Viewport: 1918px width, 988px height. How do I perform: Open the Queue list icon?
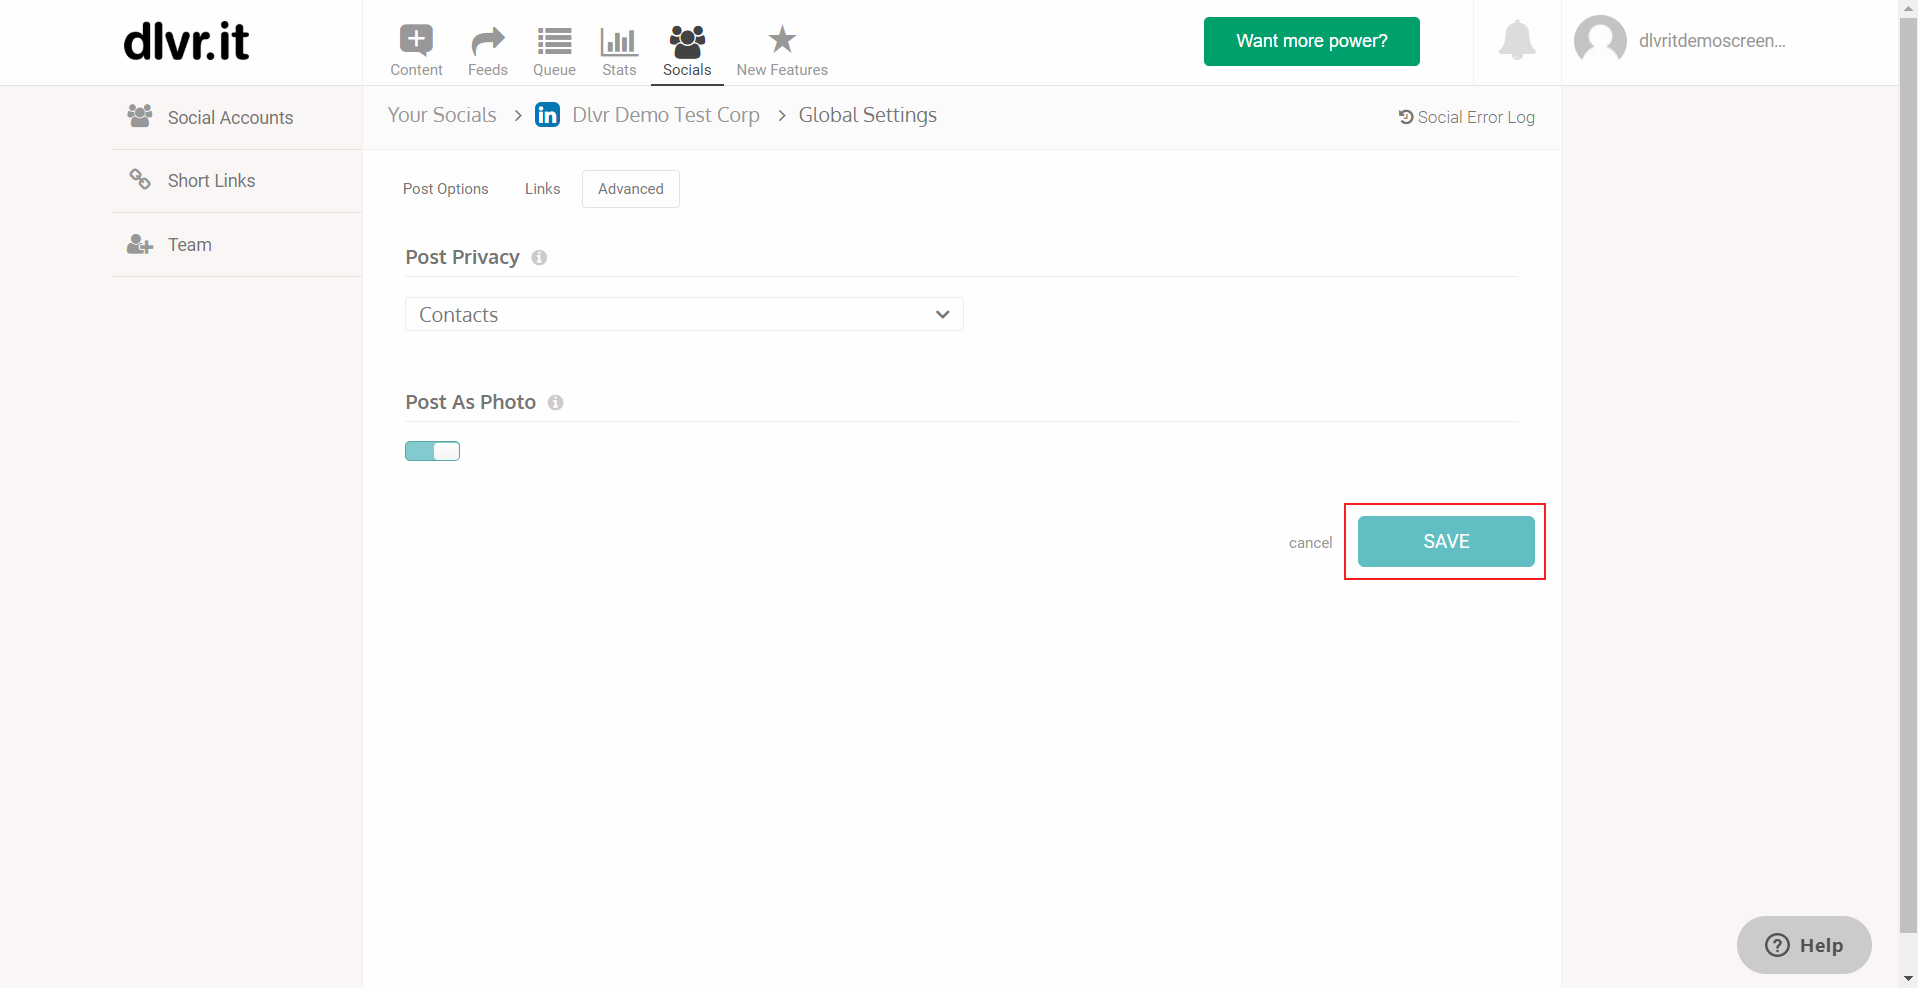tap(554, 41)
